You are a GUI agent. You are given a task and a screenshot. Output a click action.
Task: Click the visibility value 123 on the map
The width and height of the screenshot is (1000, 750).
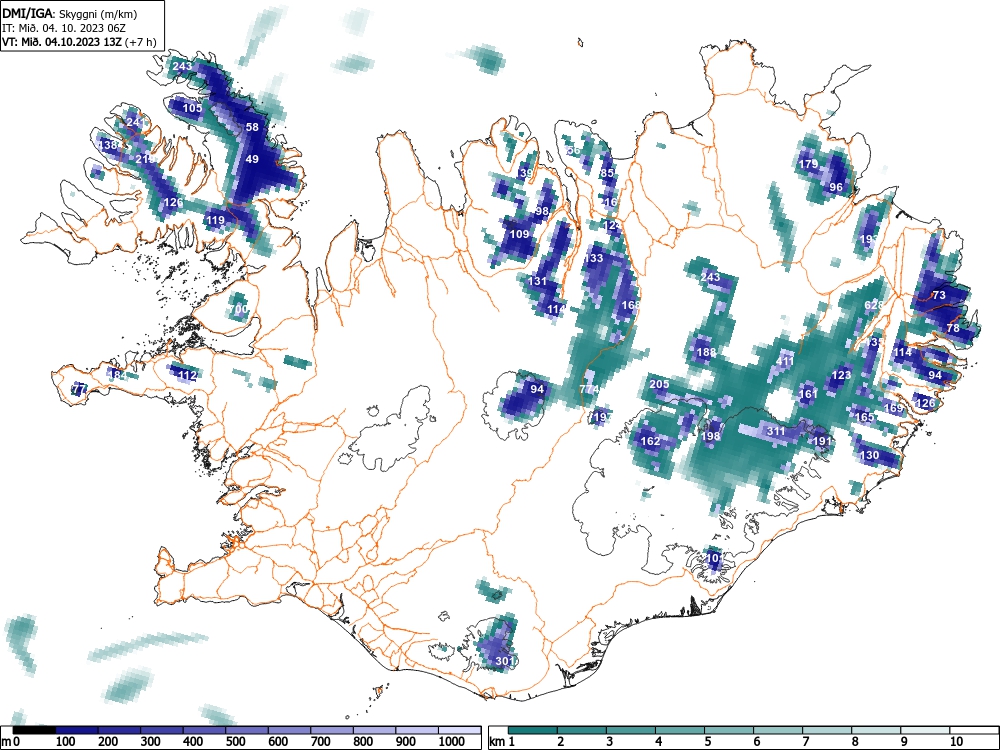[842, 375]
